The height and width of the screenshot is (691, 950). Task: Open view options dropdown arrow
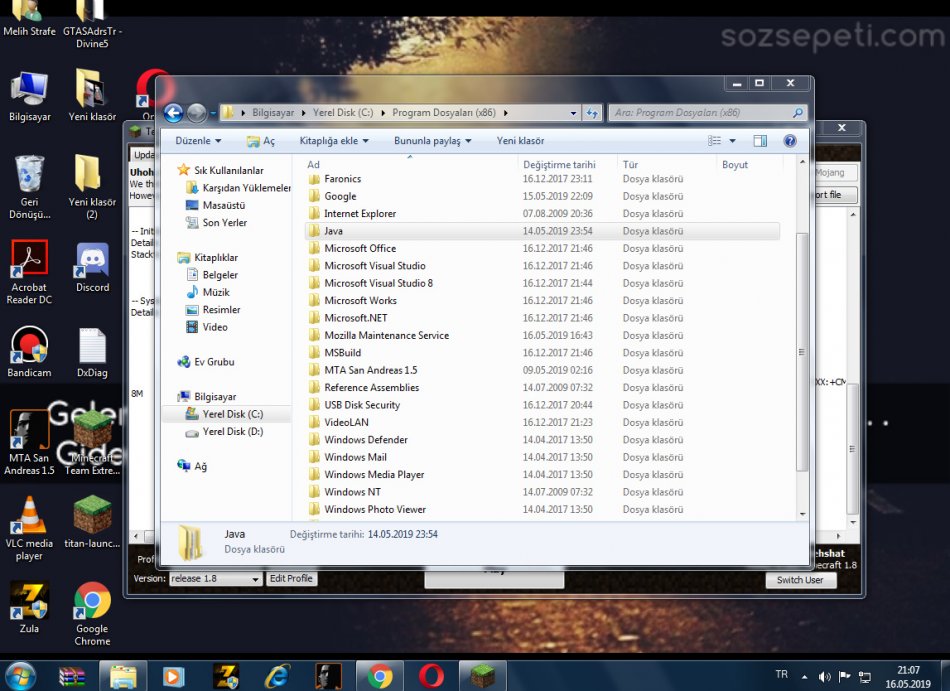point(732,141)
